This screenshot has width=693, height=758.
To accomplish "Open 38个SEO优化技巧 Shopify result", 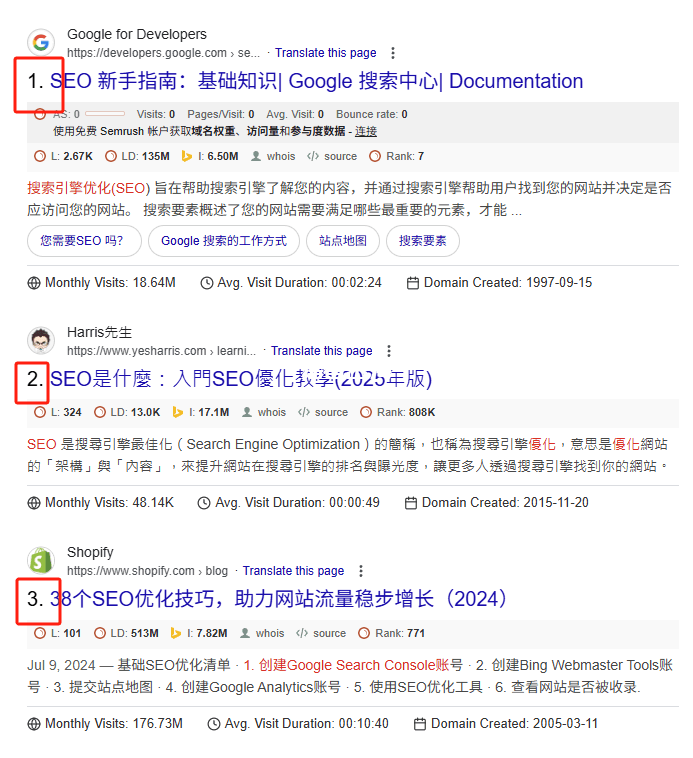I will click(x=279, y=599).
